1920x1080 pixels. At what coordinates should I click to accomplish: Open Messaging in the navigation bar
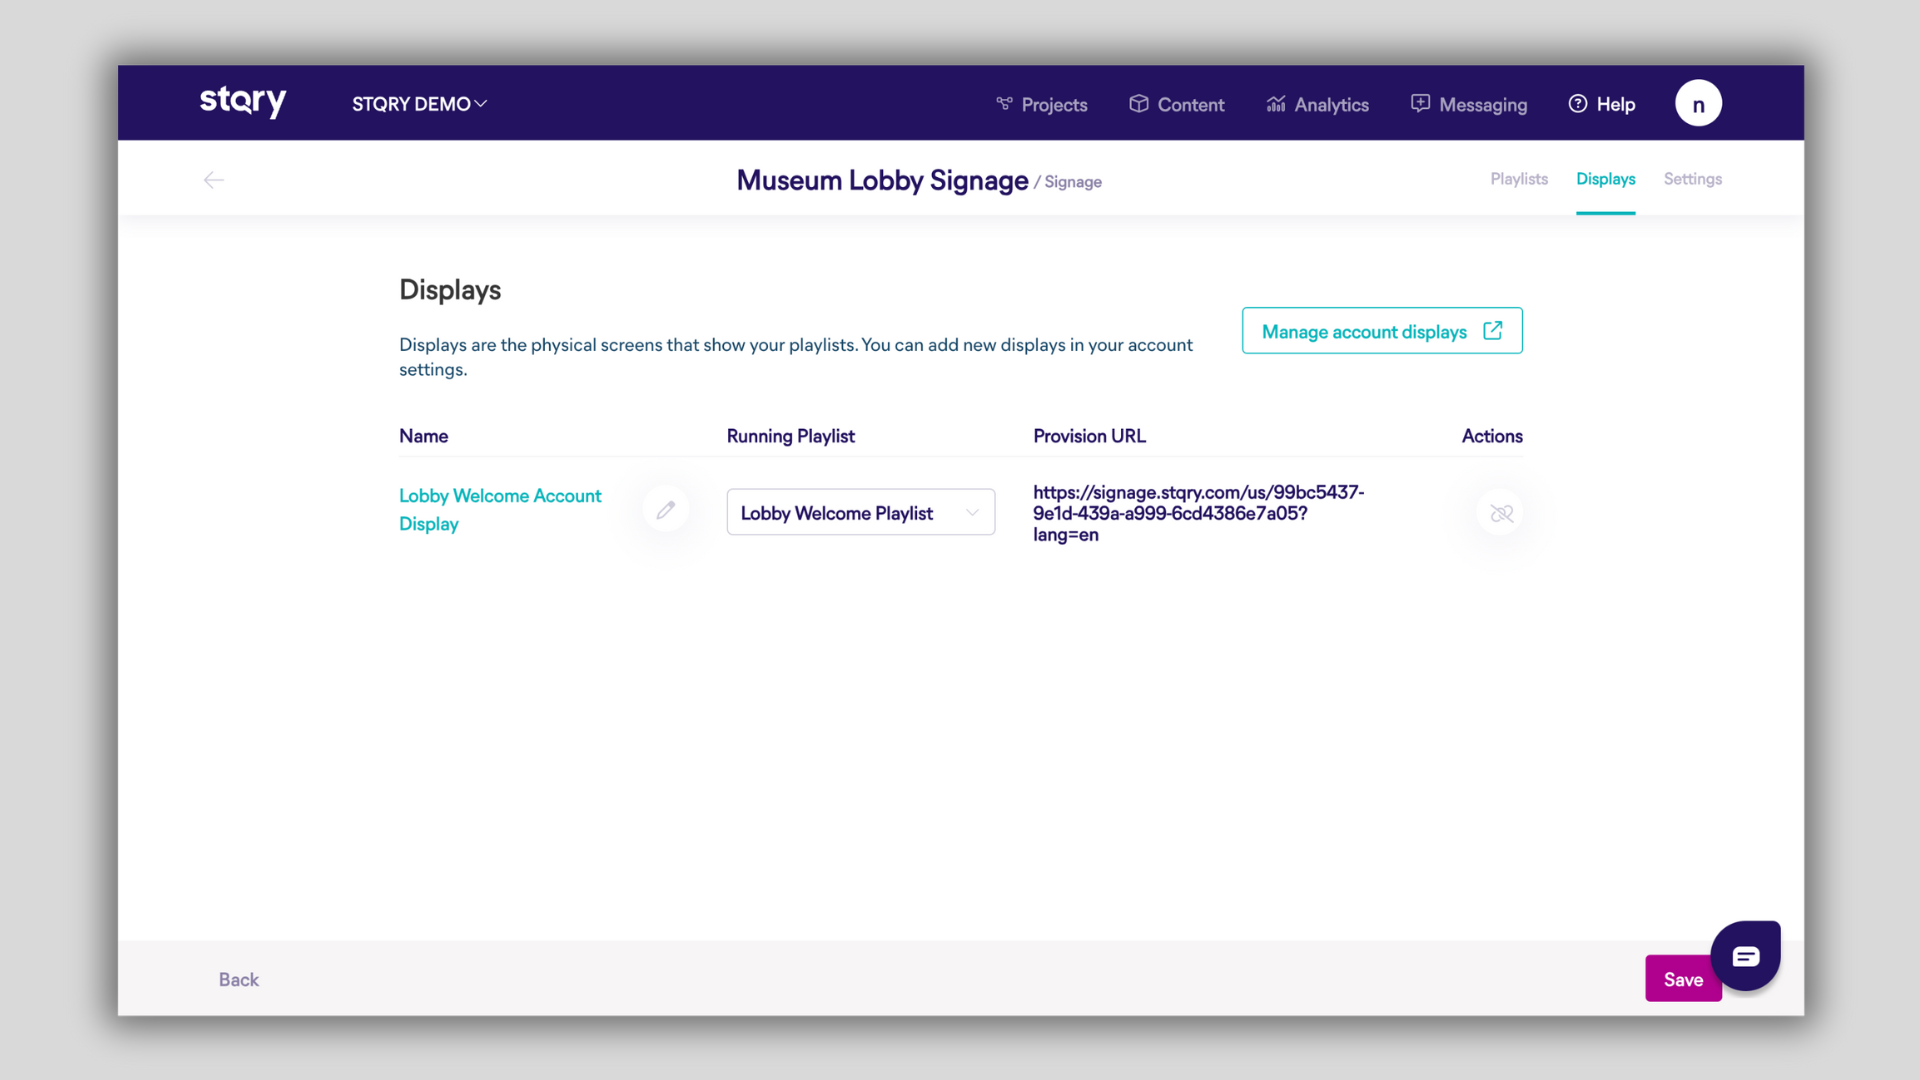click(1469, 104)
